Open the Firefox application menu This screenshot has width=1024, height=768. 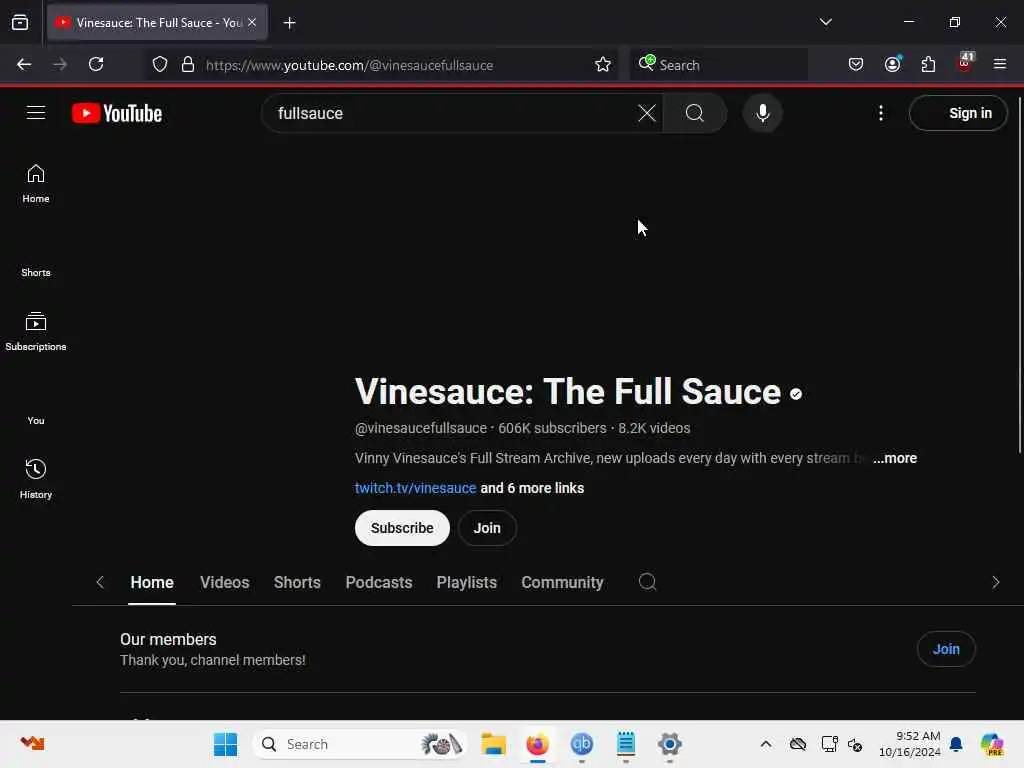point(1000,64)
